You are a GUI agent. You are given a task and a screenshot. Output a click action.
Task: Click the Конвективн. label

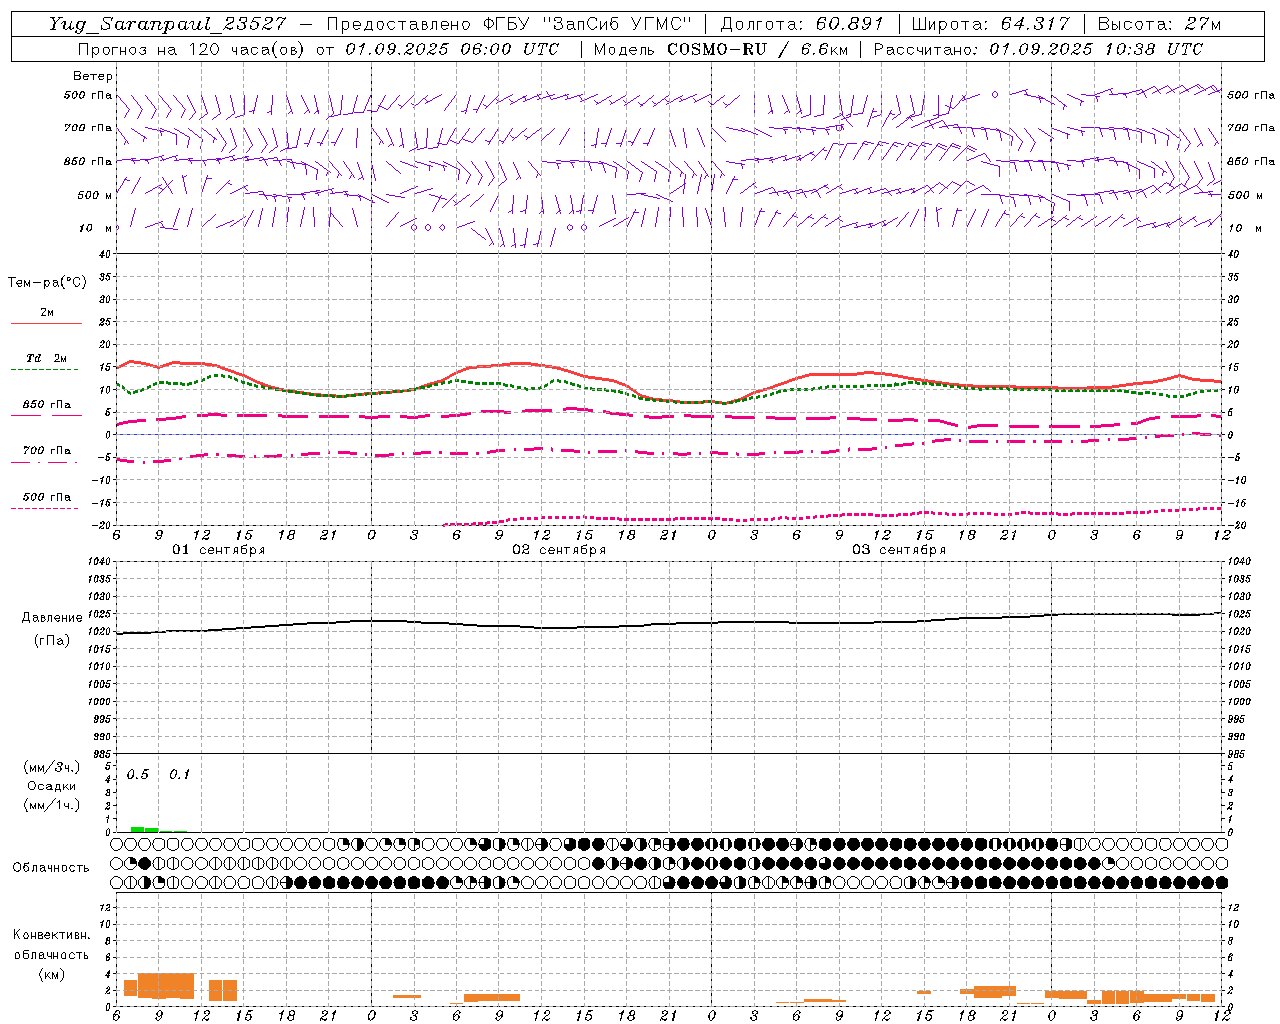[x=51, y=935]
